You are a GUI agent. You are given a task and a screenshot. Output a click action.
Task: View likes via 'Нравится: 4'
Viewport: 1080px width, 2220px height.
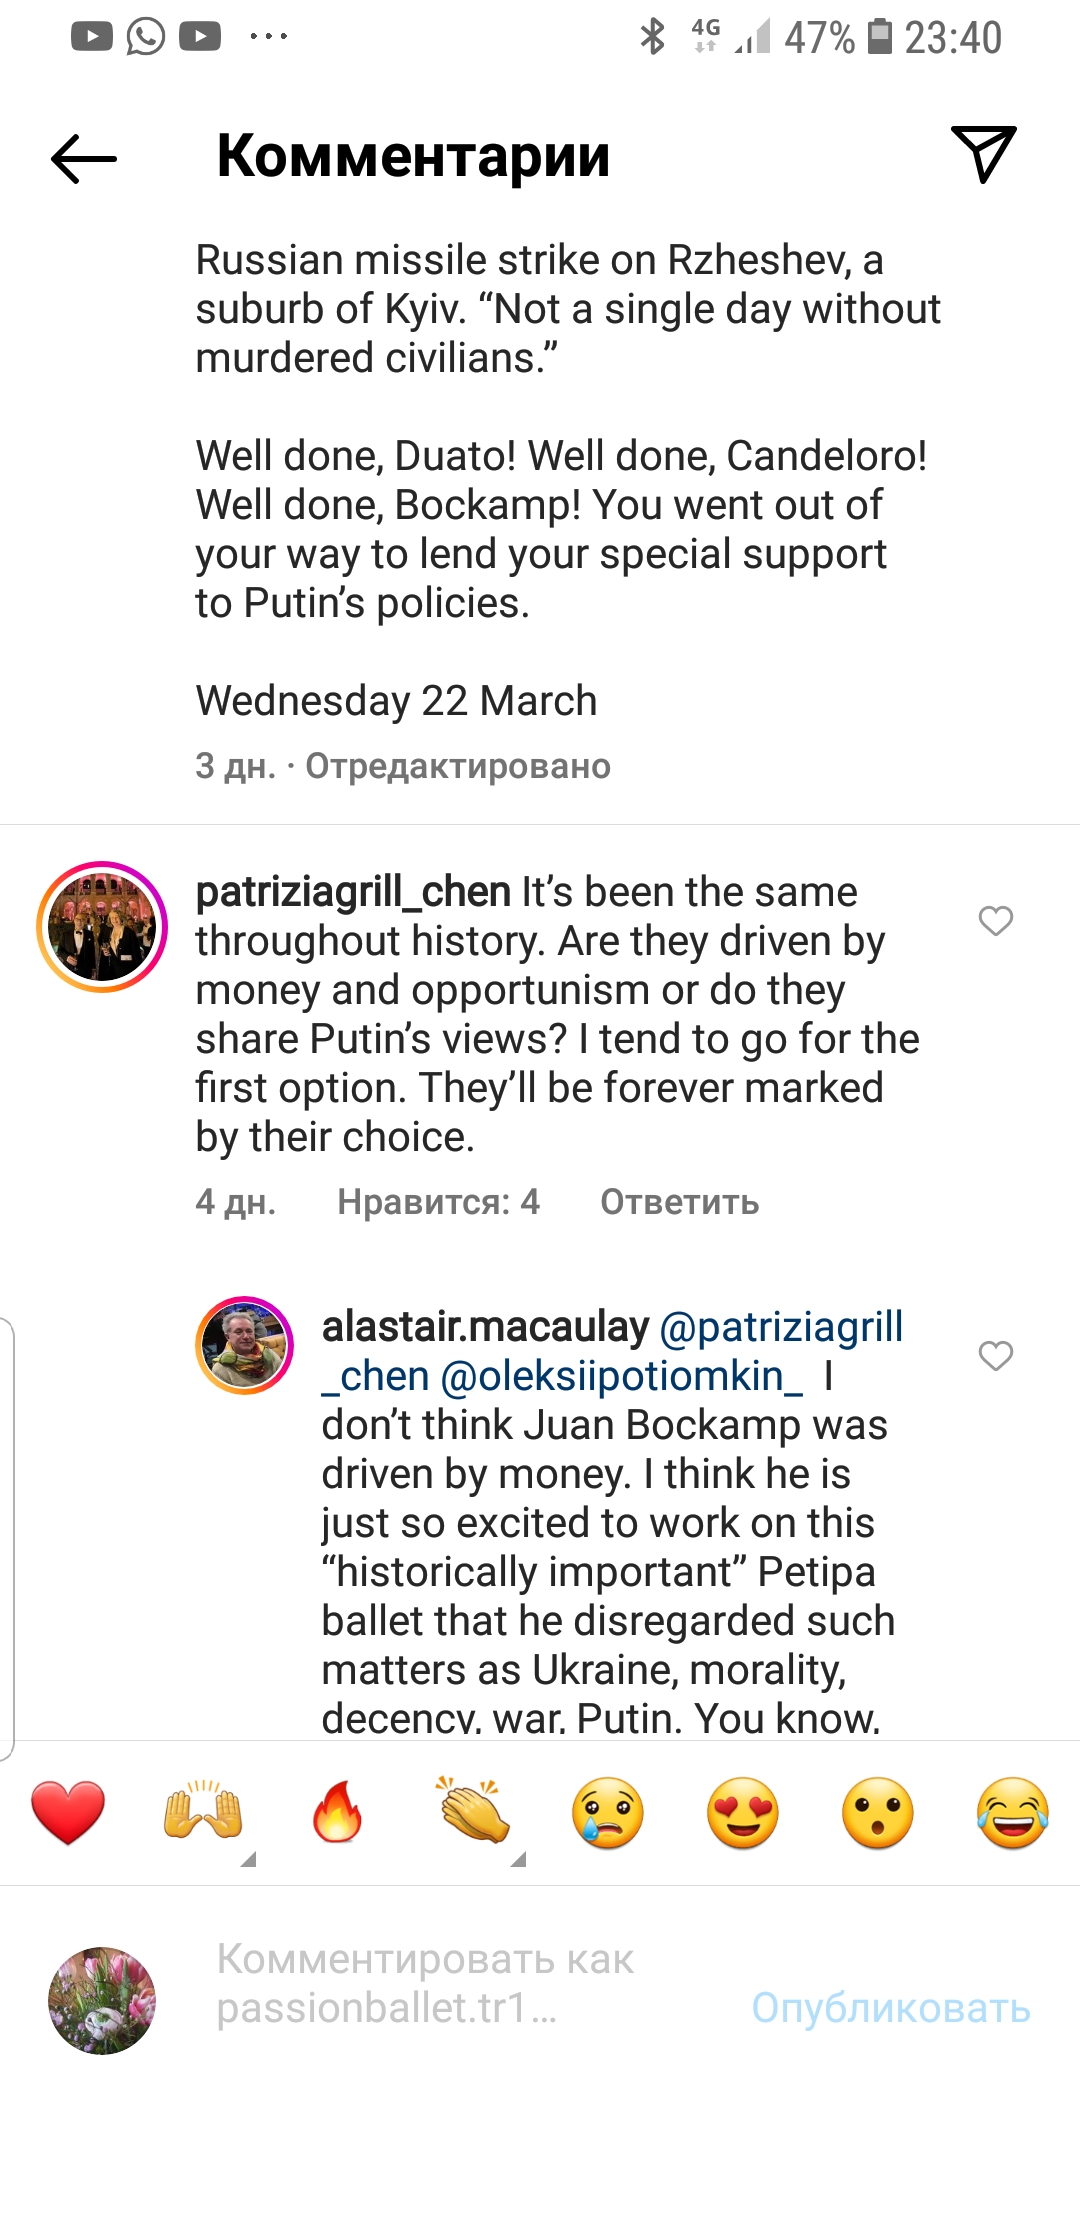click(x=438, y=1202)
